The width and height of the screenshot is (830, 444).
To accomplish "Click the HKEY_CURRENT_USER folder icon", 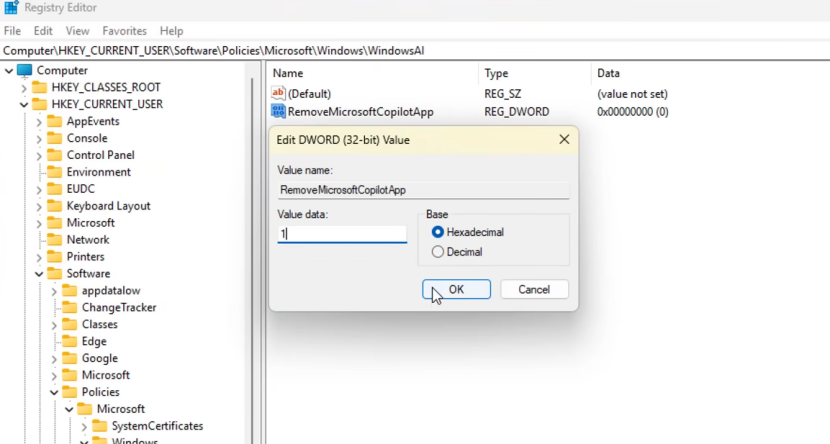I will 39,104.
